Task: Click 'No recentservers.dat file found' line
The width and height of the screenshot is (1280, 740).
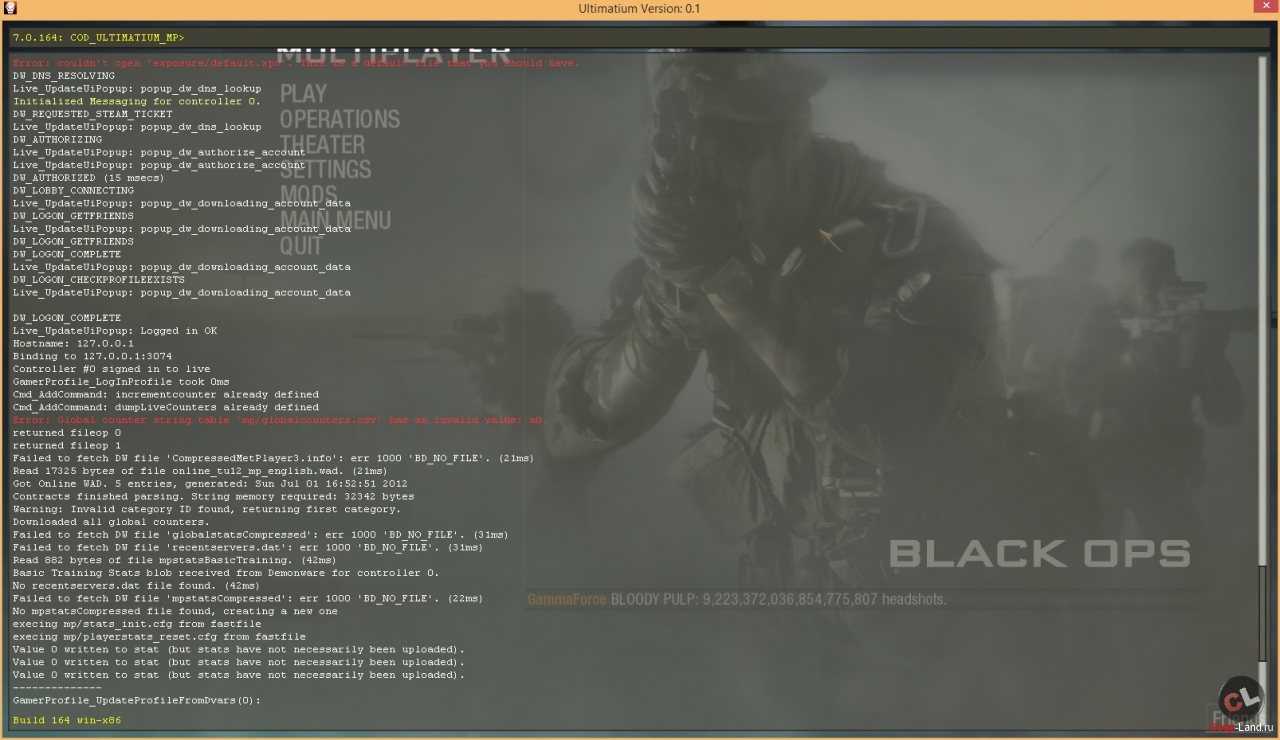Action: tap(137, 586)
